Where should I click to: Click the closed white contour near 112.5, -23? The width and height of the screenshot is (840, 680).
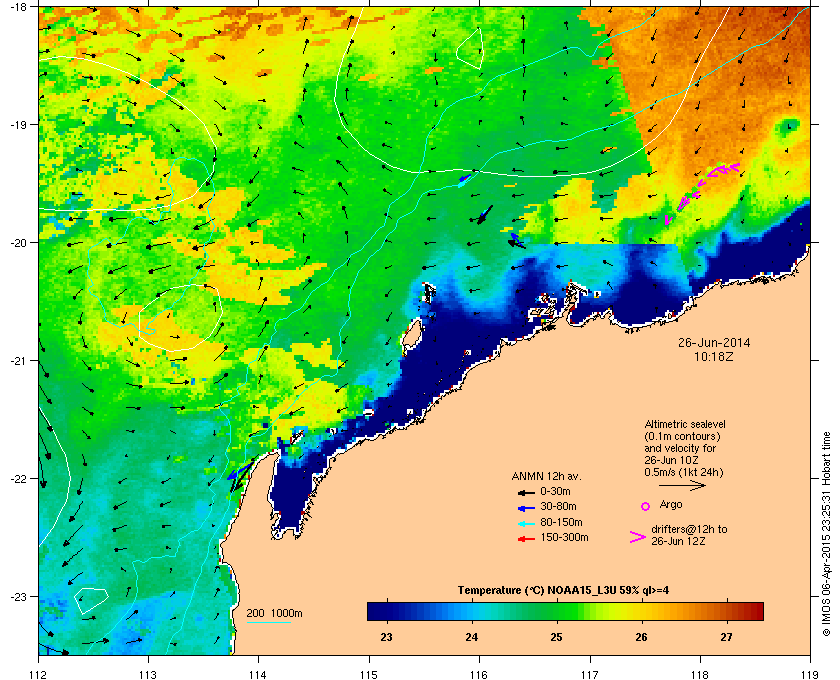pos(91,600)
